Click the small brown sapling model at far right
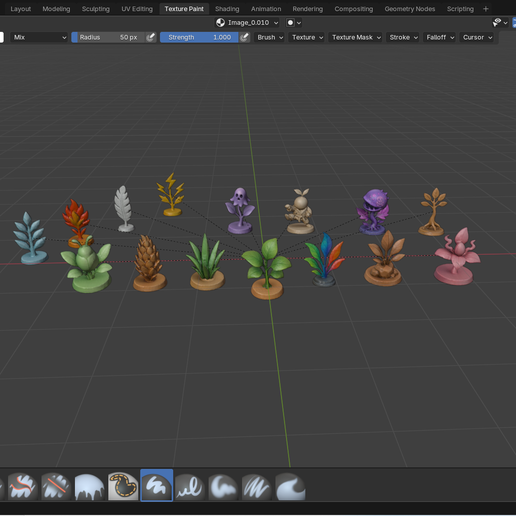Screen dimensions: 516x516 pyautogui.click(x=432, y=212)
